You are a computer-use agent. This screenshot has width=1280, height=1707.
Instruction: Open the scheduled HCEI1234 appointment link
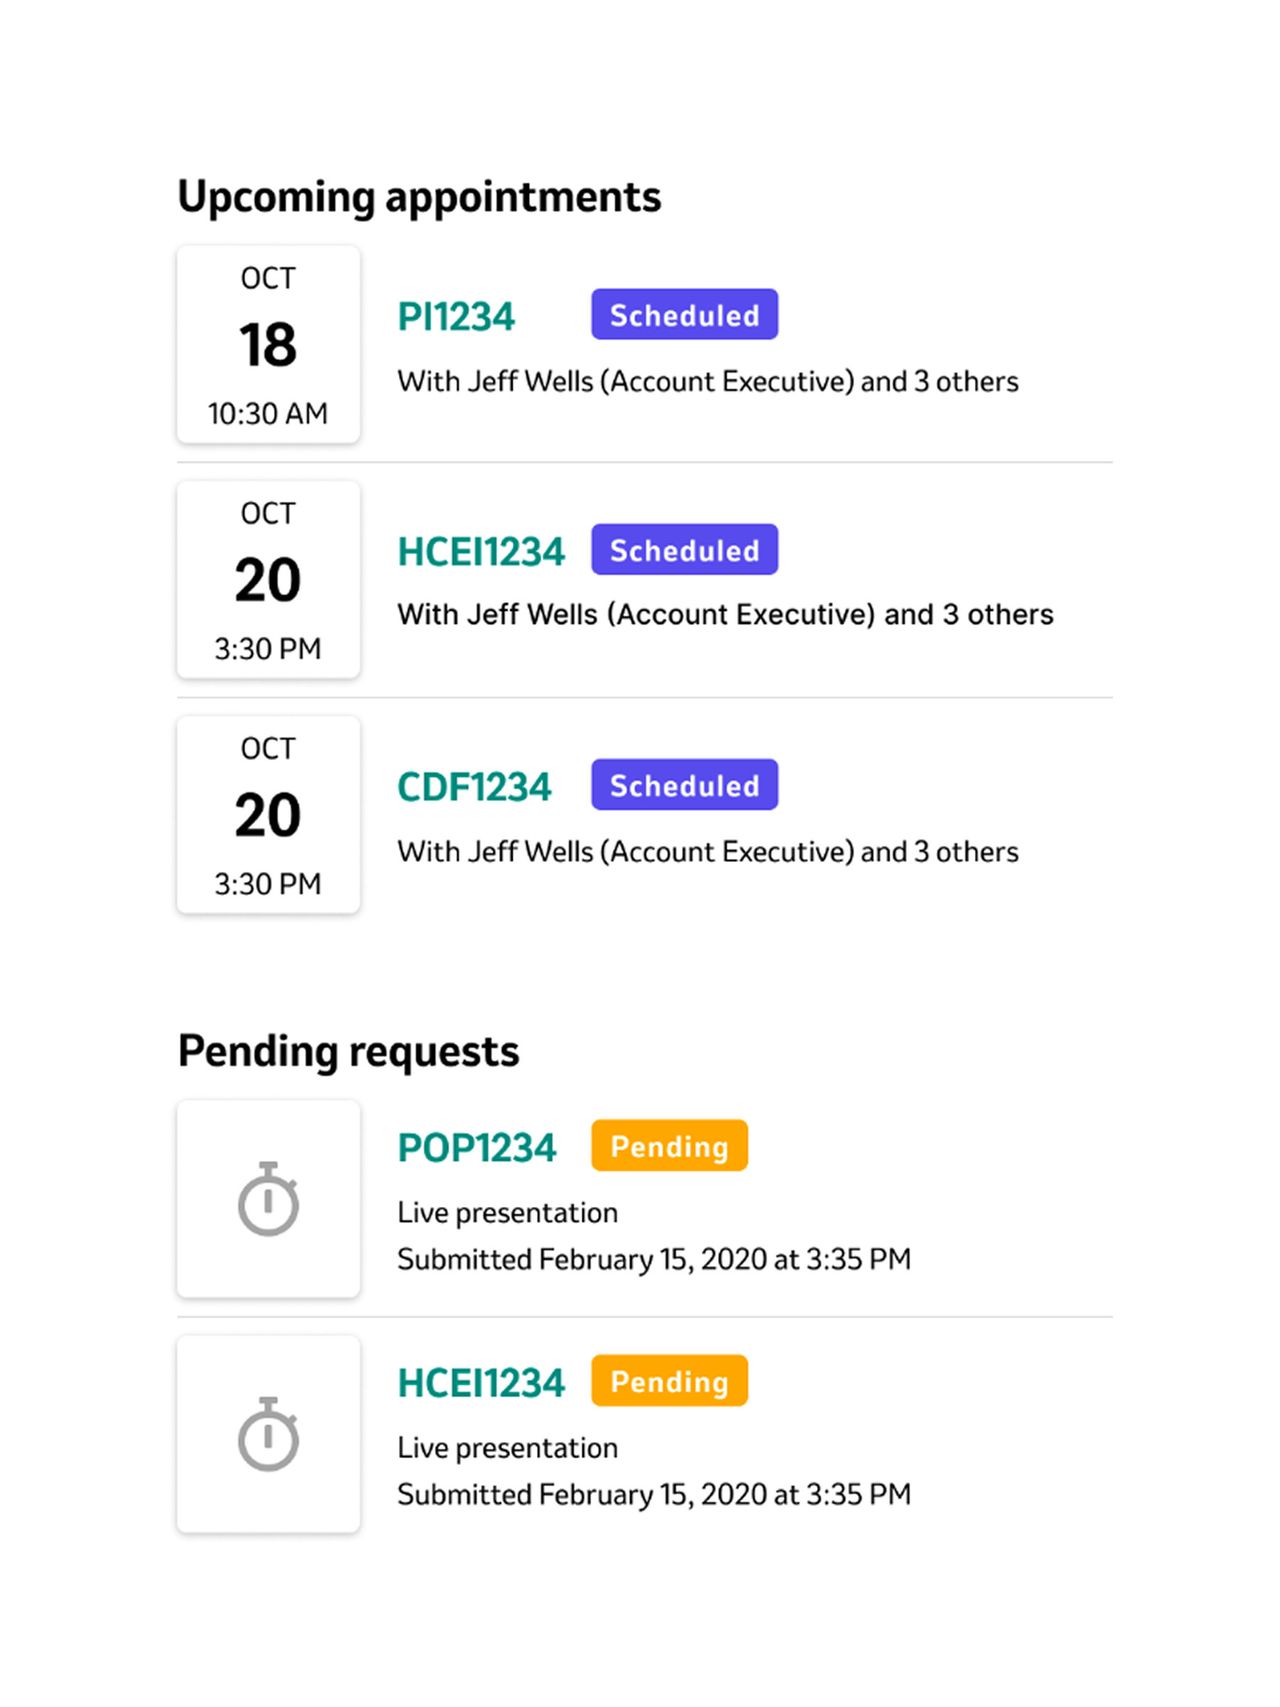[481, 551]
